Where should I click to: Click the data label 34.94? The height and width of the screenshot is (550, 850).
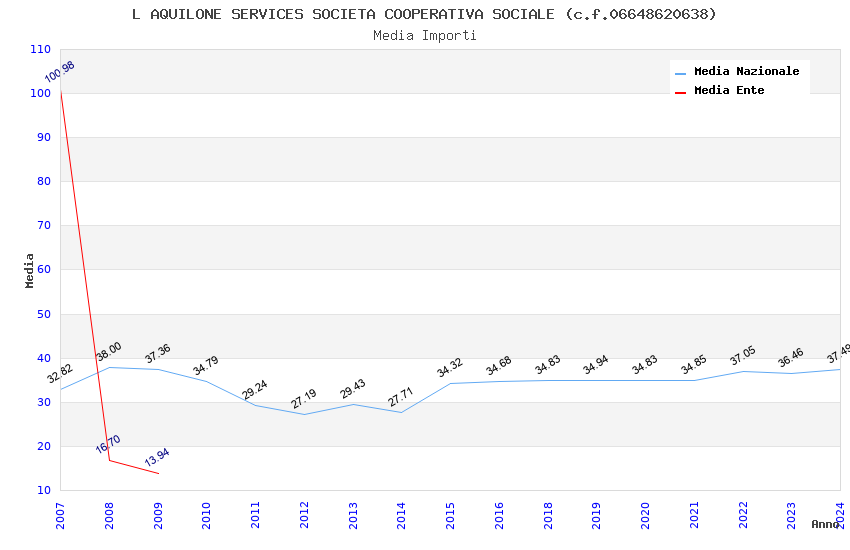[596, 365]
